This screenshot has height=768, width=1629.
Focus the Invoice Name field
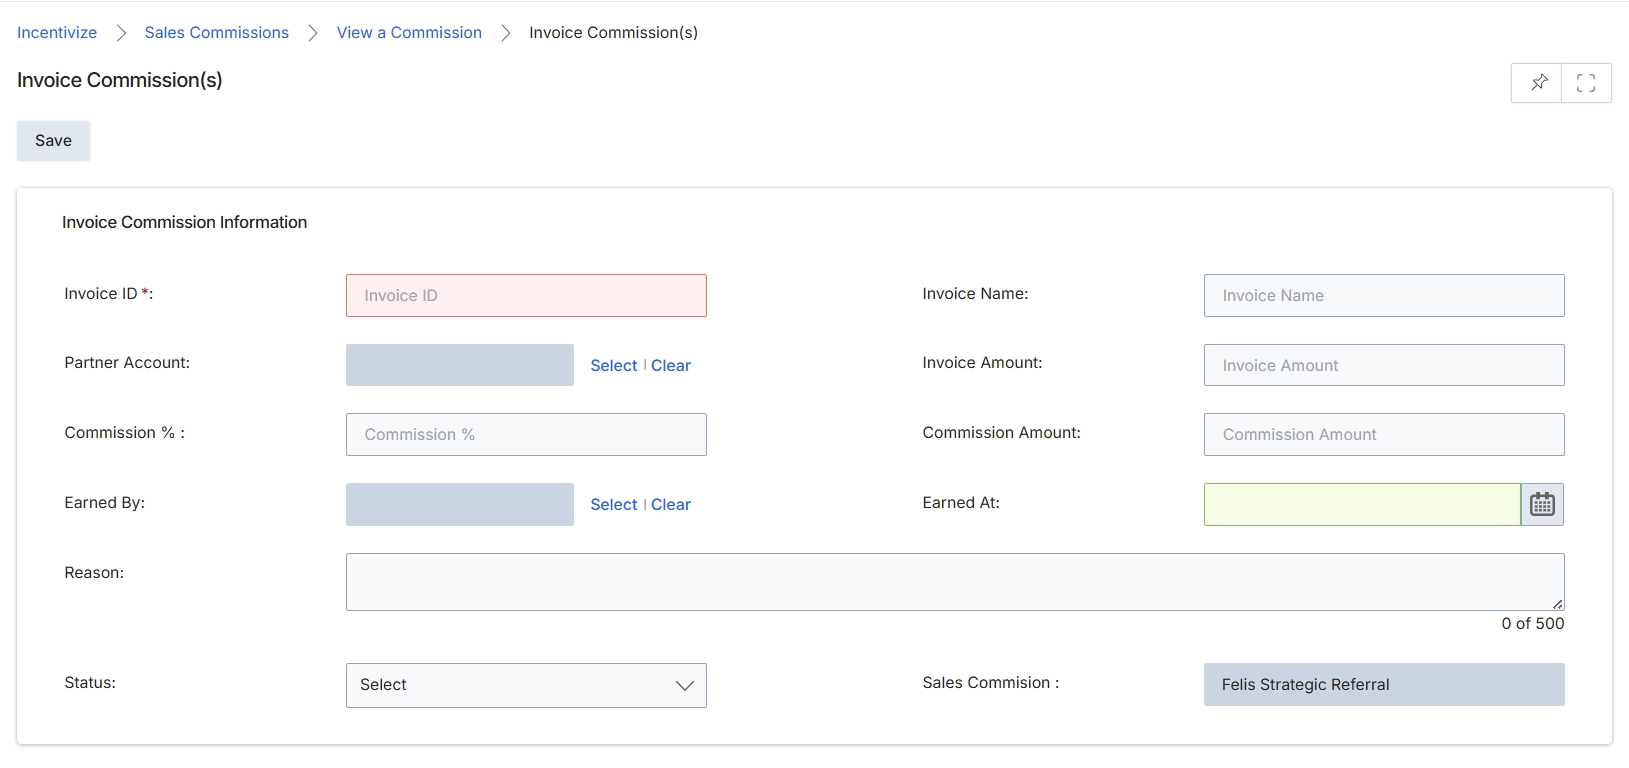pyautogui.click(x=1384, y=296)
